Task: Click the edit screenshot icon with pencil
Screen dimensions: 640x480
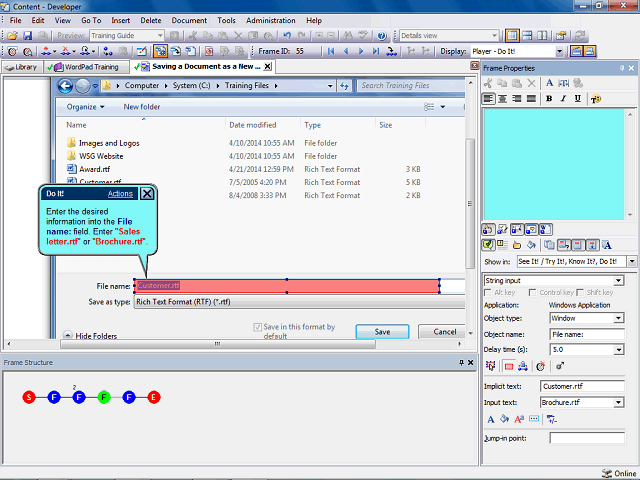Action: (x=142, y=51)
